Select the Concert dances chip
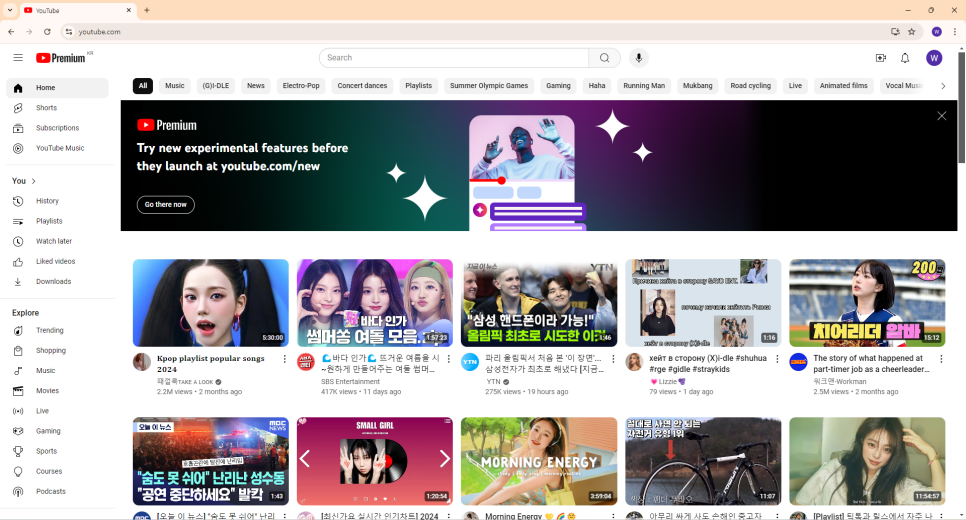Image resolution: width=966 pixels, height=520 pixels. pyautogui.click(x=362, y=86)
